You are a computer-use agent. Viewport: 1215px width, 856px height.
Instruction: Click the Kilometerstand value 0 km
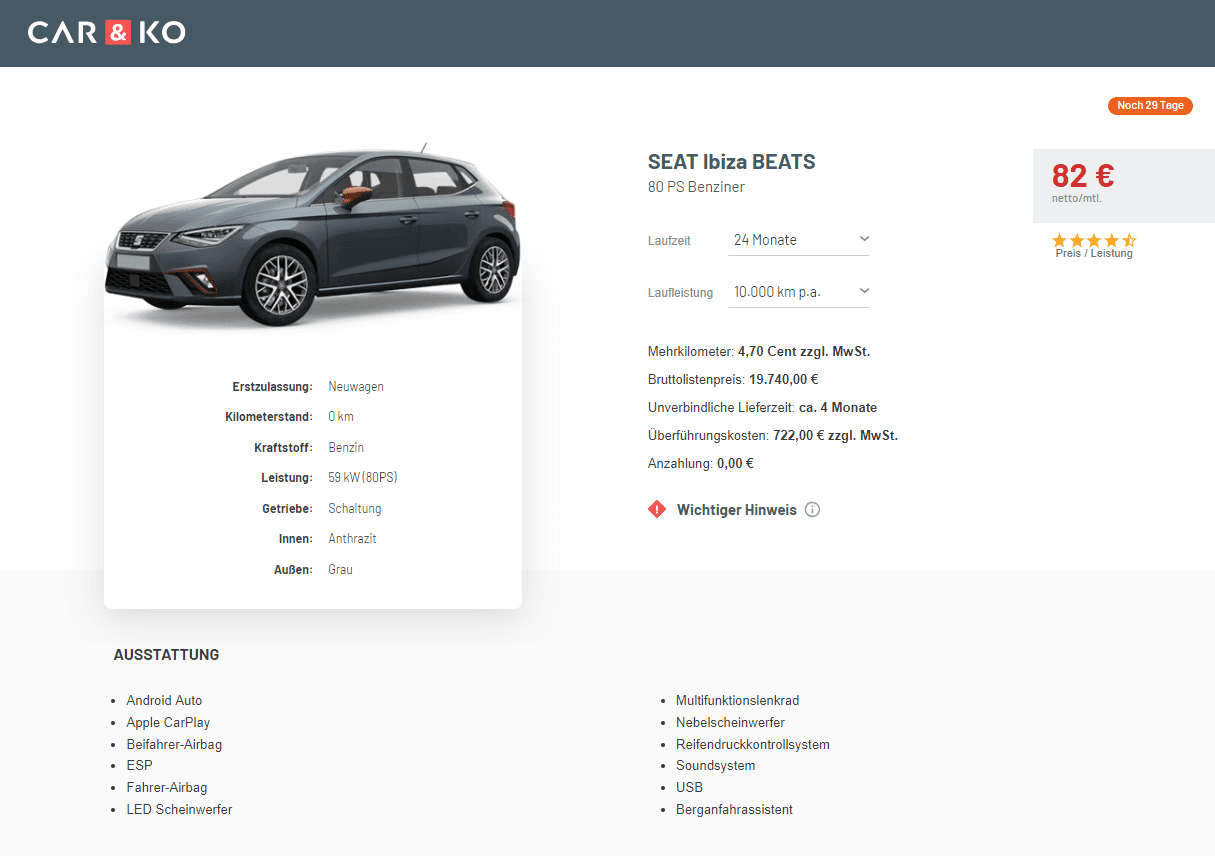coord(341,417)
